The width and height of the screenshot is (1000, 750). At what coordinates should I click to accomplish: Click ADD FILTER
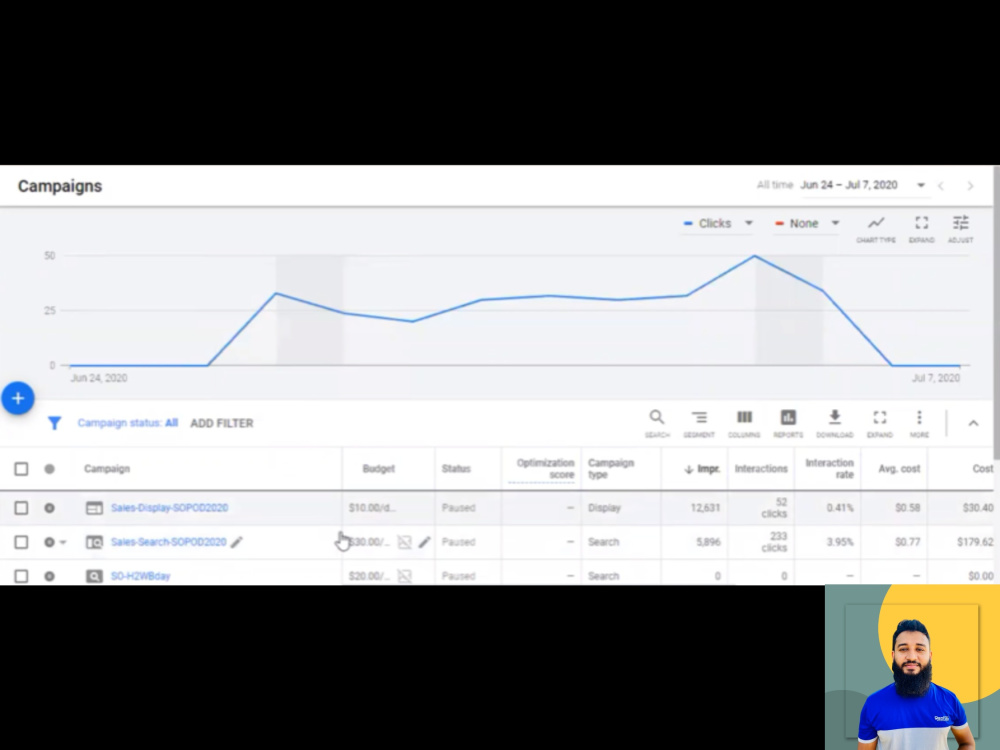(221, 423)
